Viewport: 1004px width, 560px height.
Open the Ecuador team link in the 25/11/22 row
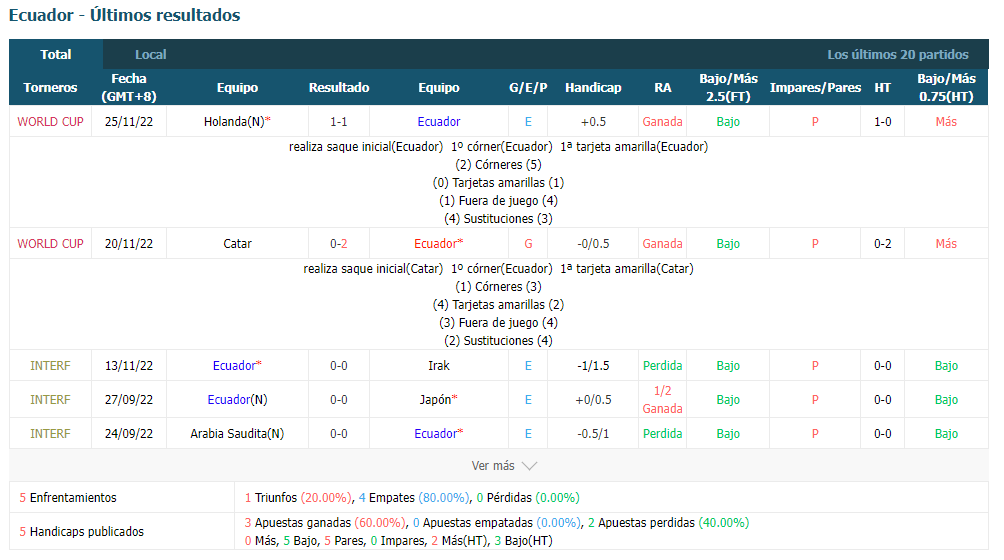[x=439, y=122]
